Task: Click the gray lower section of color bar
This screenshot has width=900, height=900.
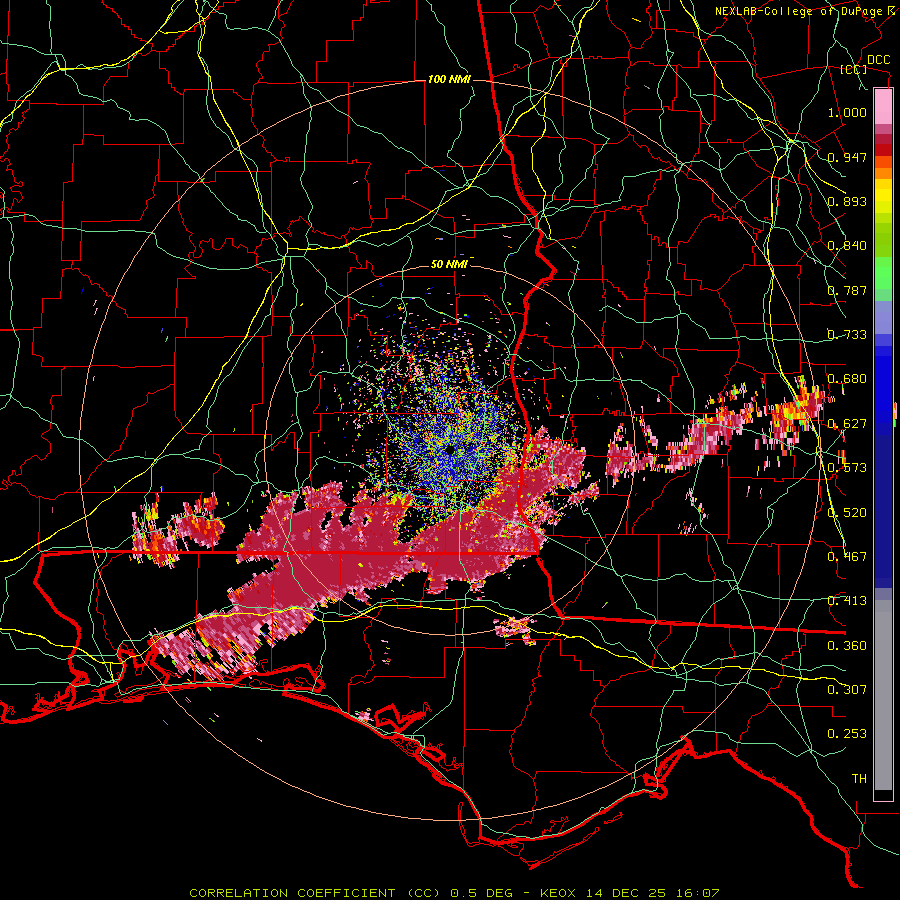Action: click(883, 695)
